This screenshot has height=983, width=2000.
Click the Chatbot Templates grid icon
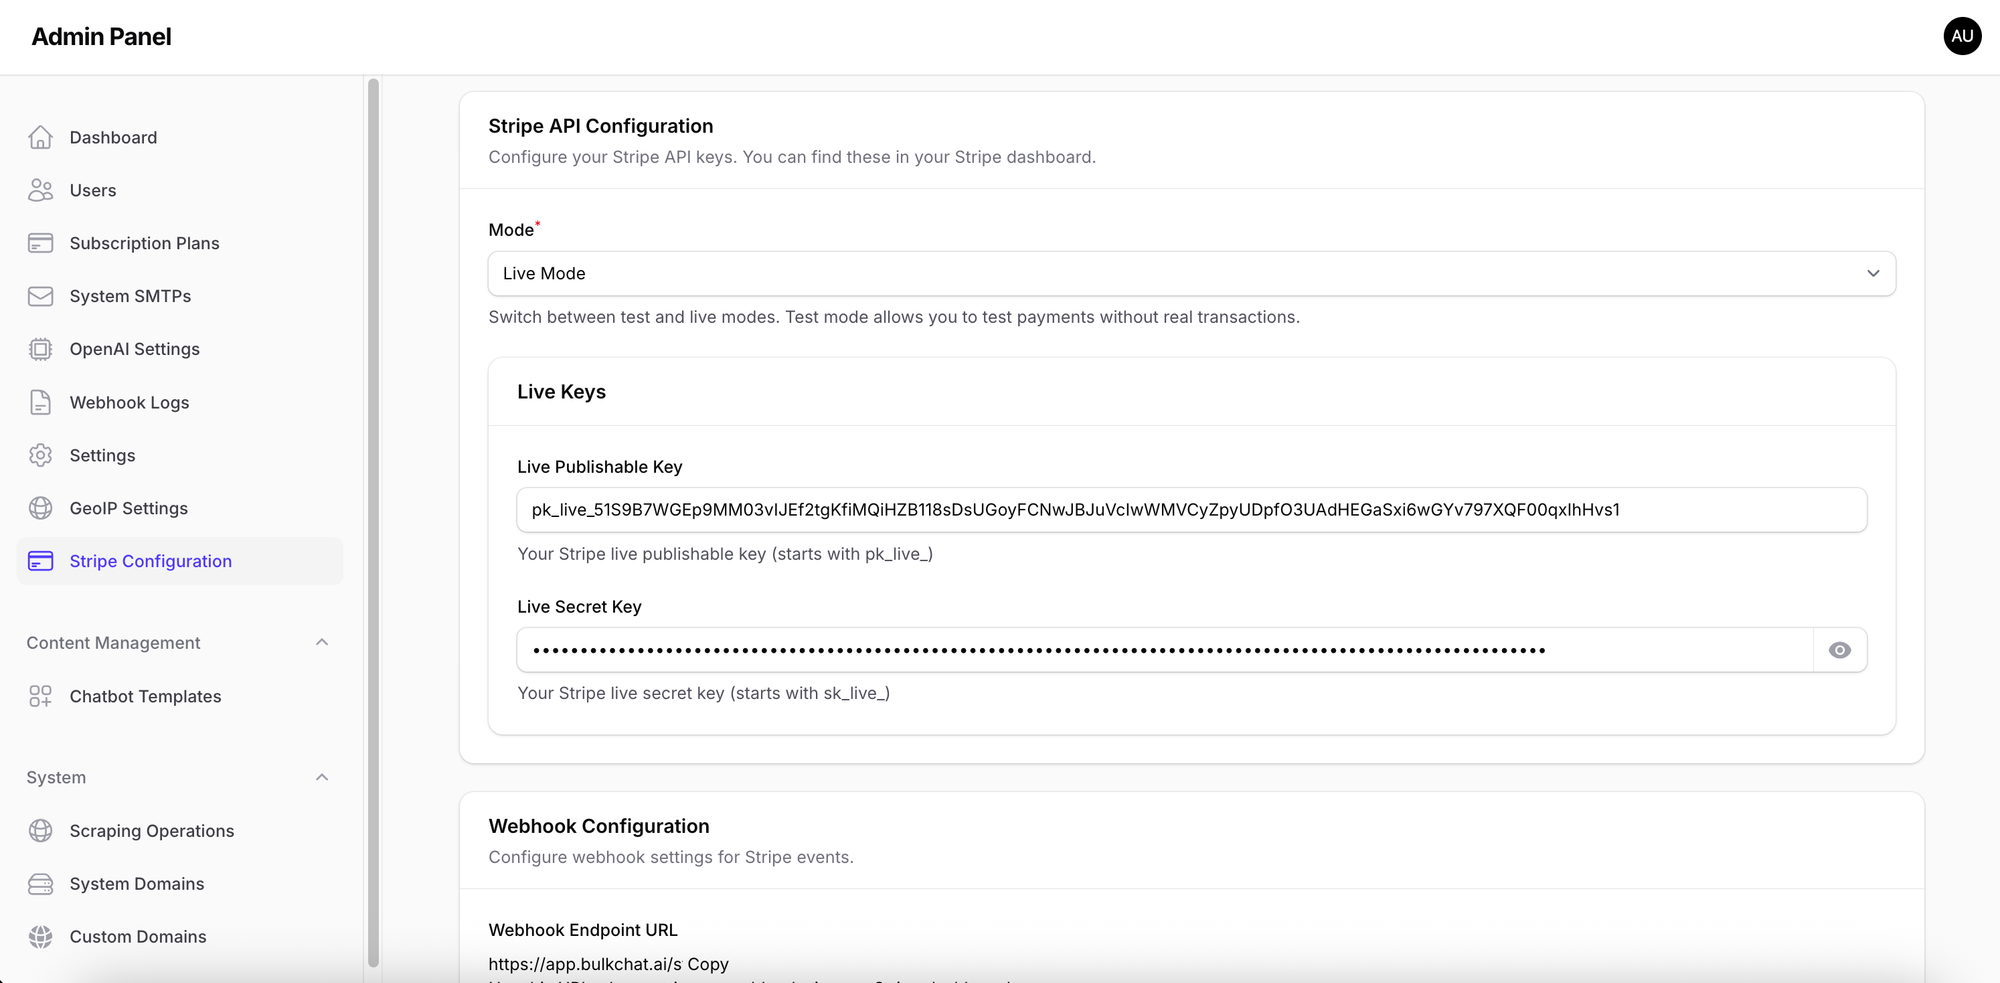pos(40,696)
